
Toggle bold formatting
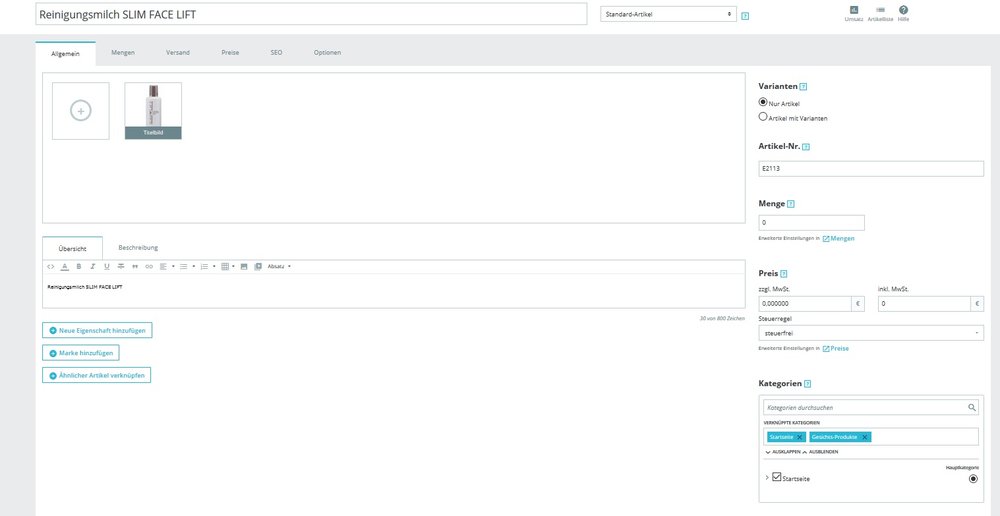[x=79, y=266]
